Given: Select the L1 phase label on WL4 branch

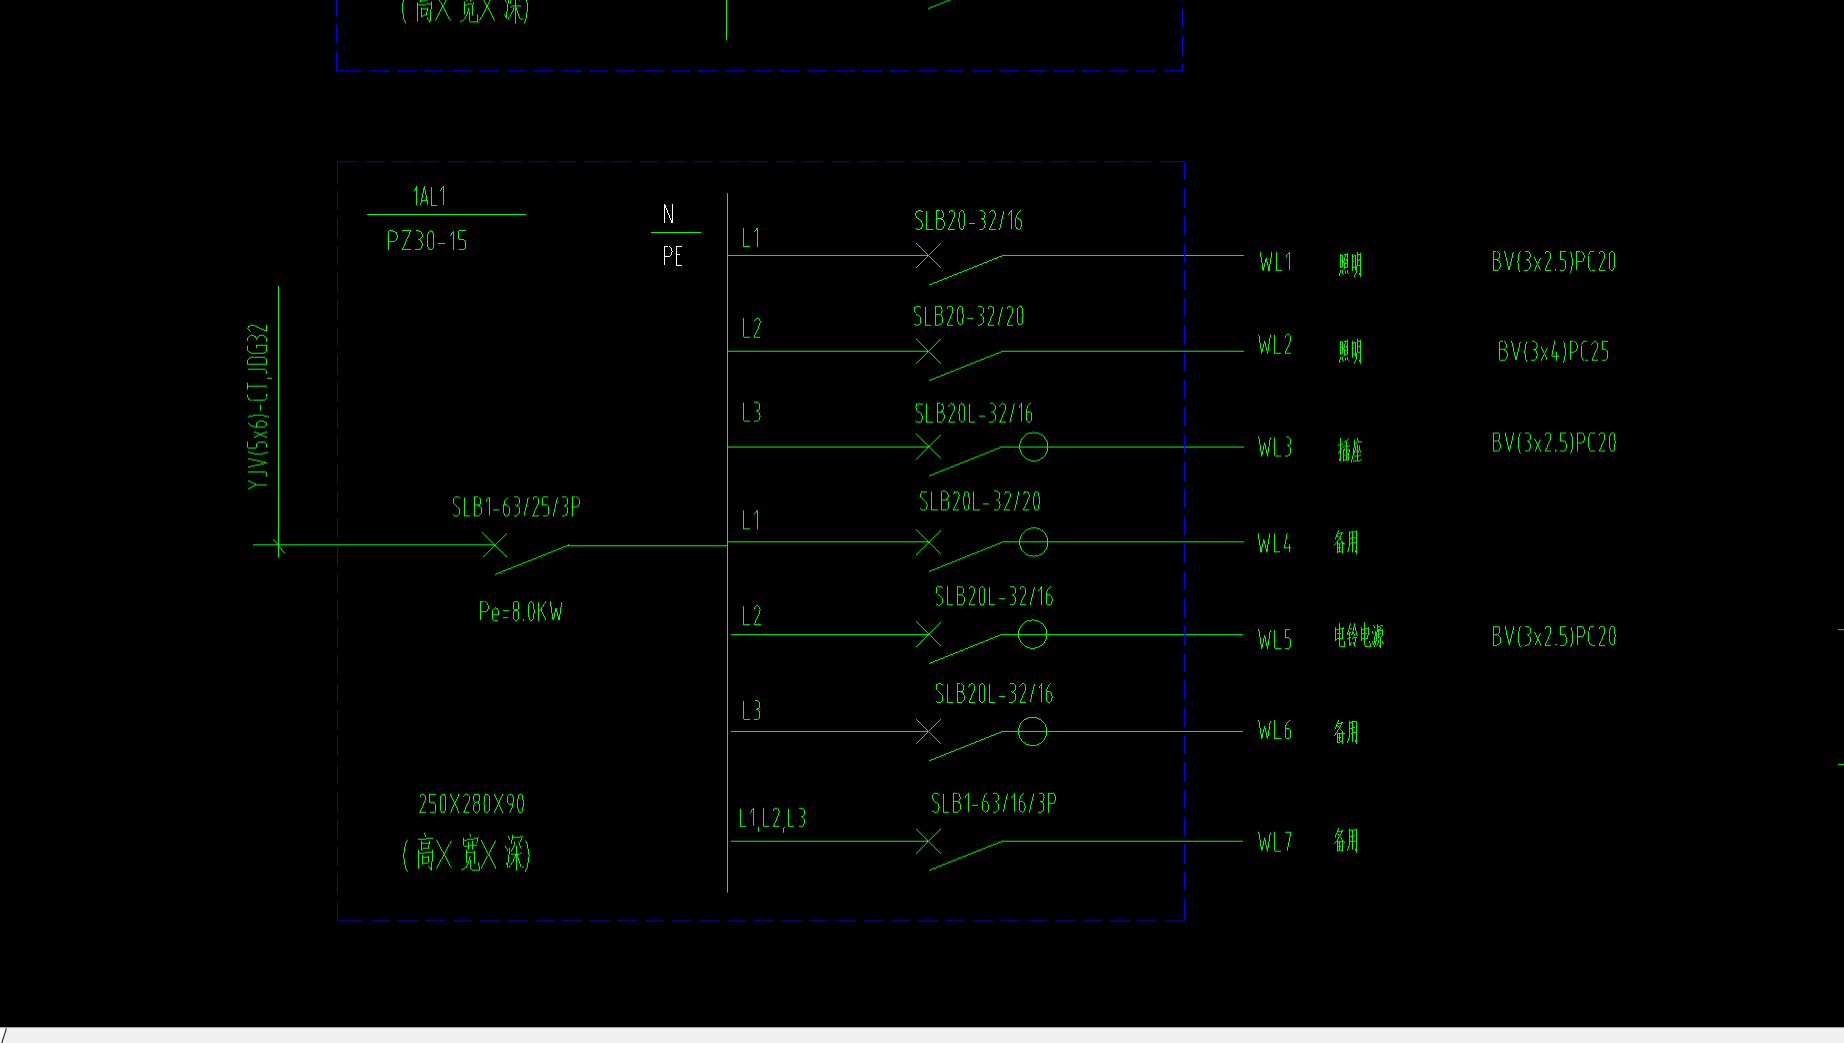Looking at the screenshot, I should pyautogui.click(x=751, y=520).
